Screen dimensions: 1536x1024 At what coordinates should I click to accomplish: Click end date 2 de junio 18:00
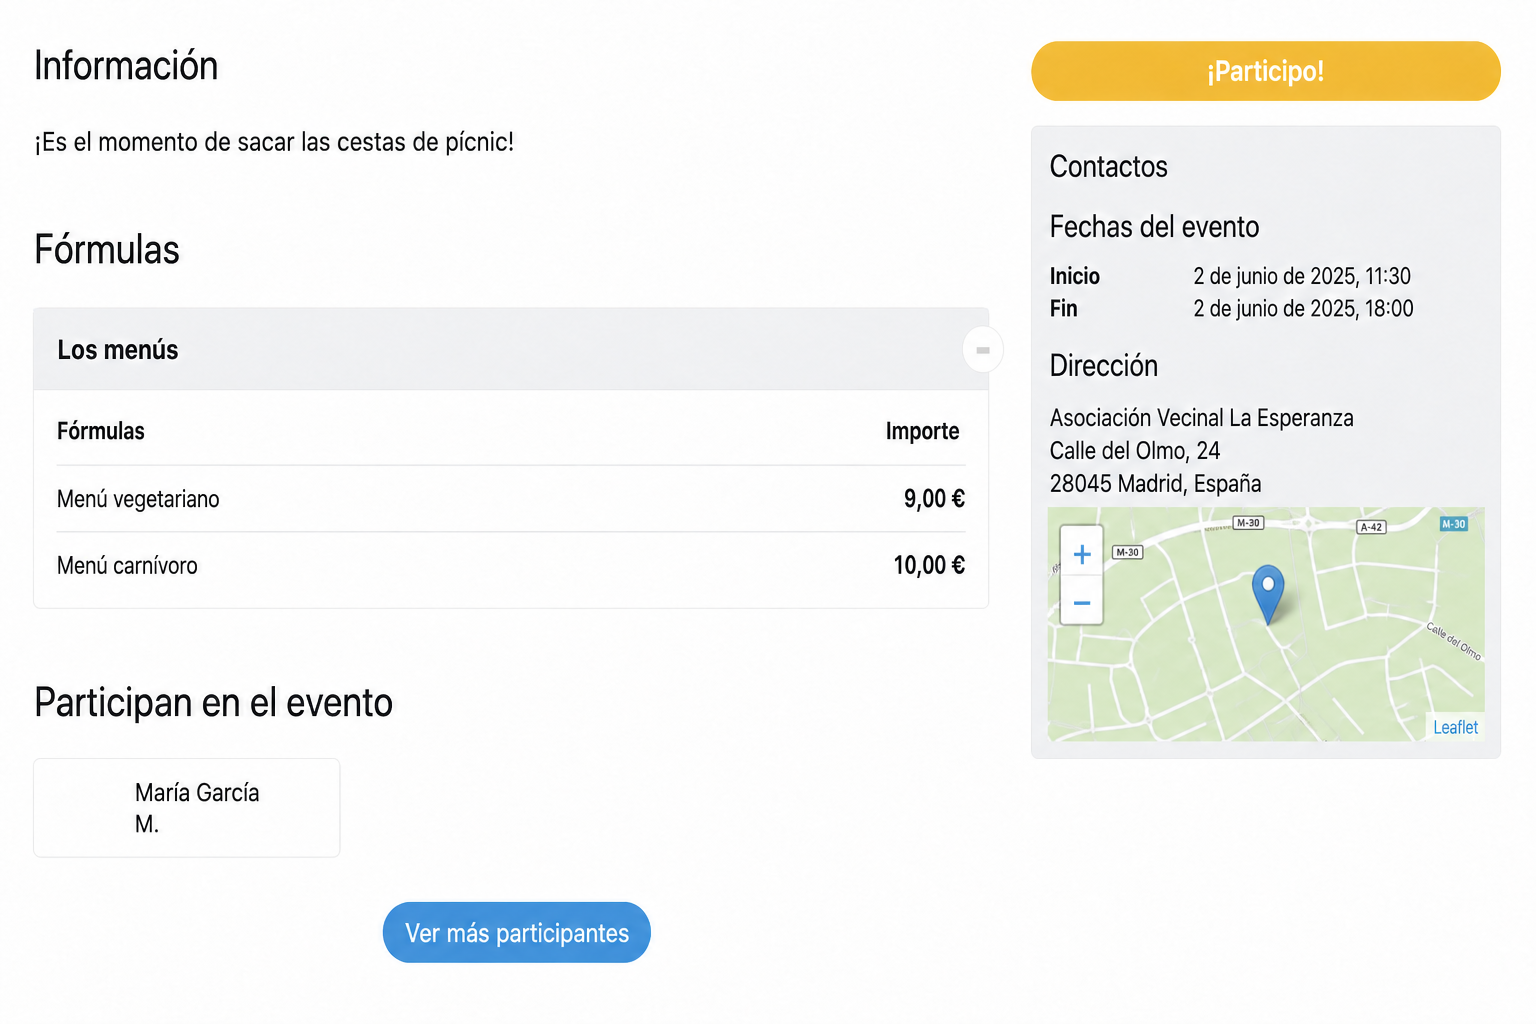coord(1303,308)
